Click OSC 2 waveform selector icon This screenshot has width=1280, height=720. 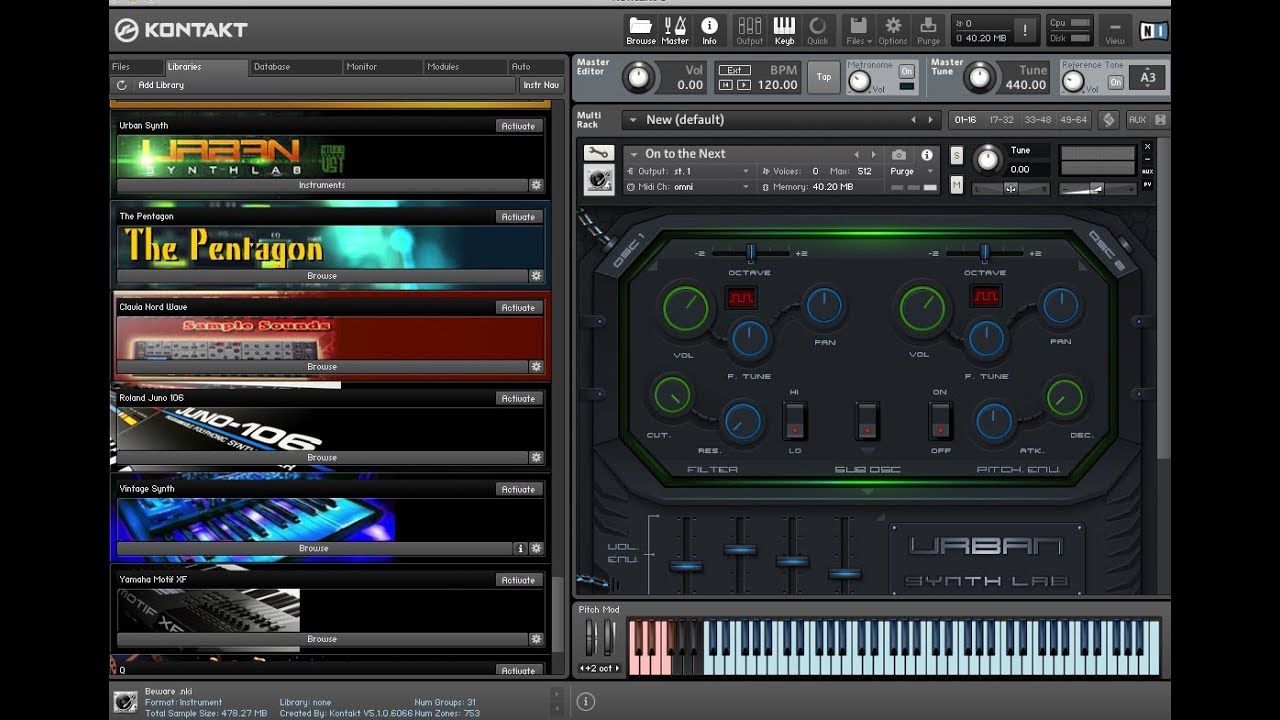pyautogui.click(x=986, y=297)
